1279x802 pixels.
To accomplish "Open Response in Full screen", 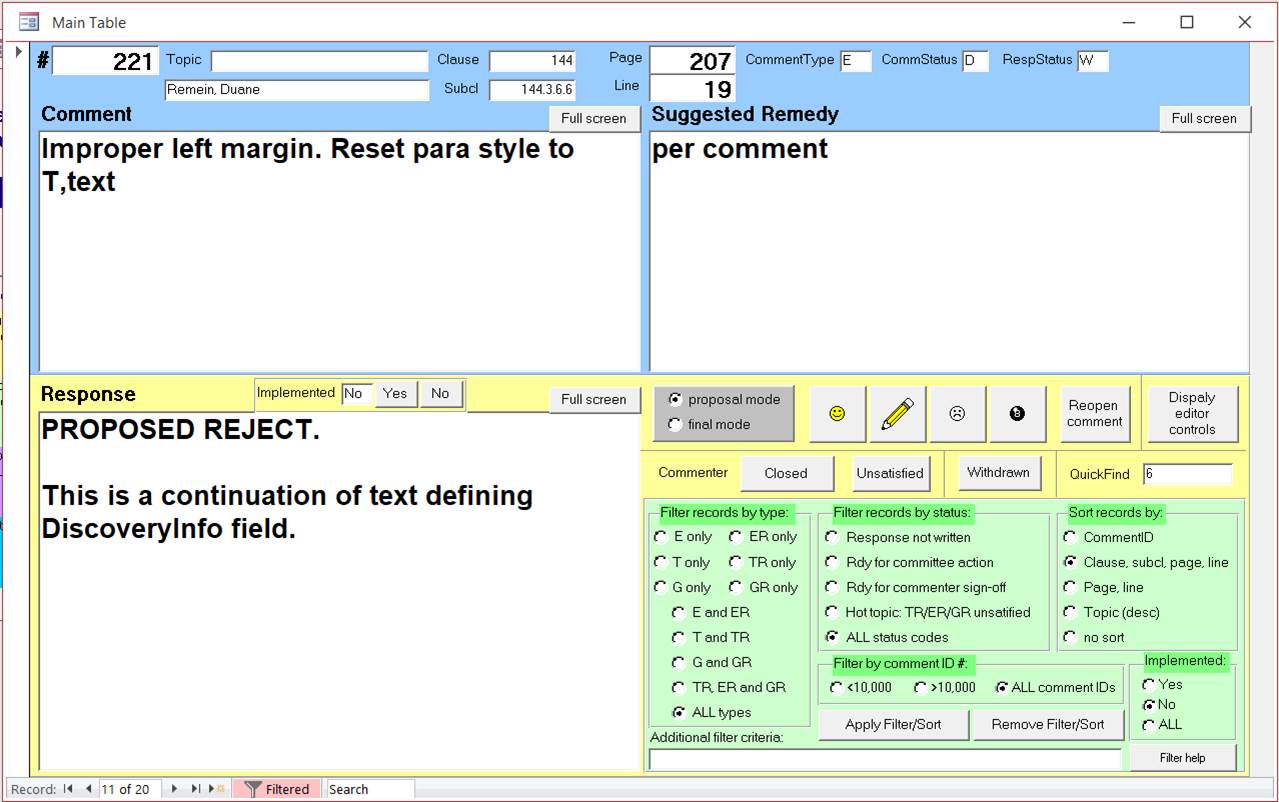I will 594,399.
